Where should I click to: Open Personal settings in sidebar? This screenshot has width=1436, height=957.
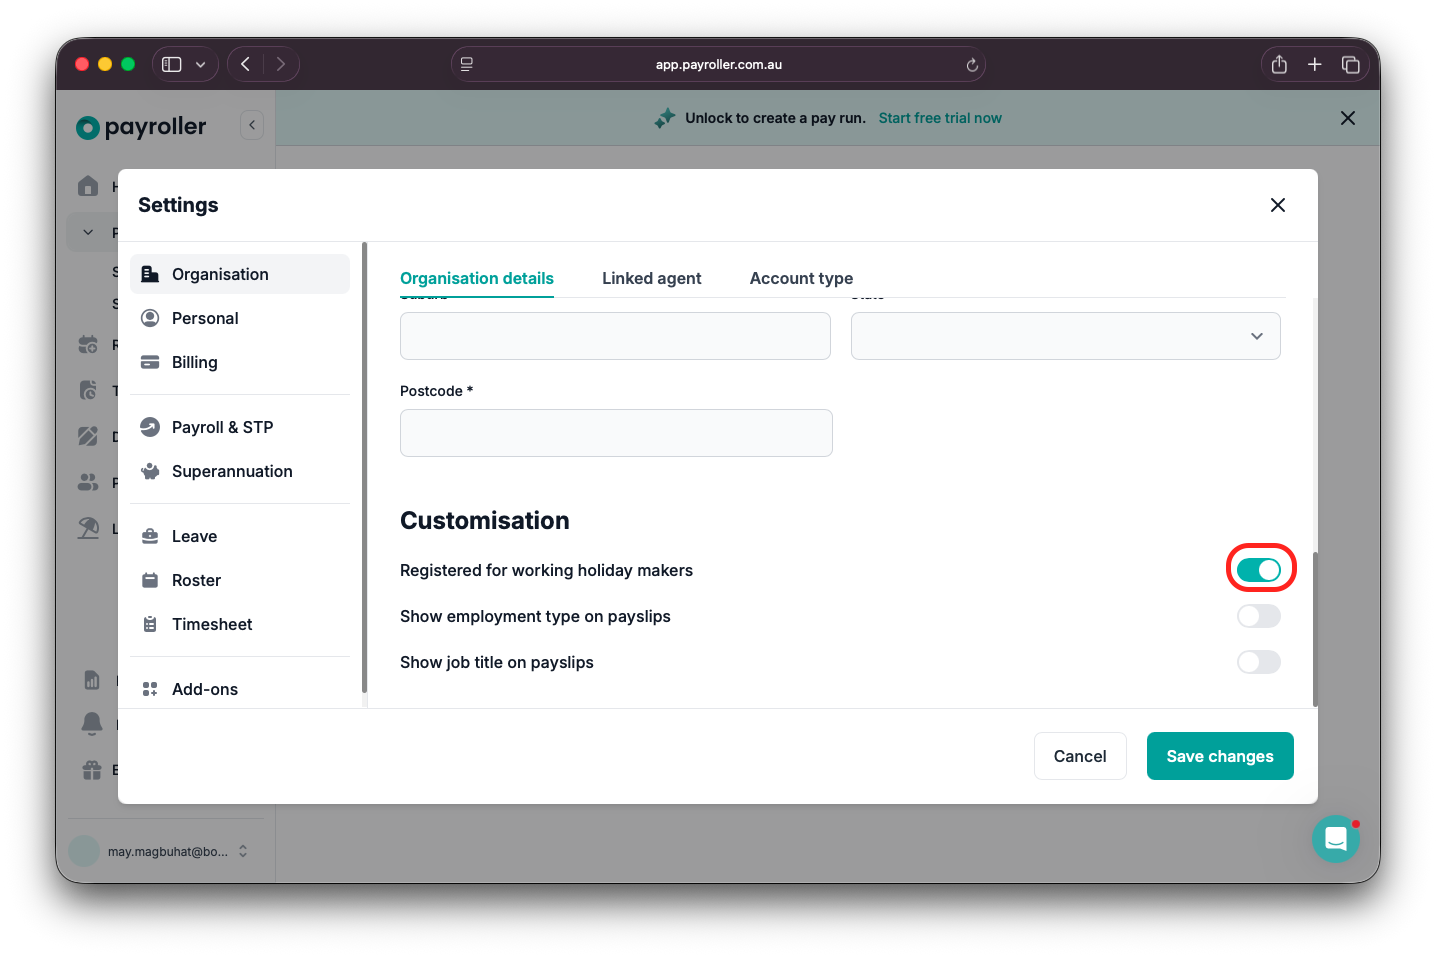240,318
